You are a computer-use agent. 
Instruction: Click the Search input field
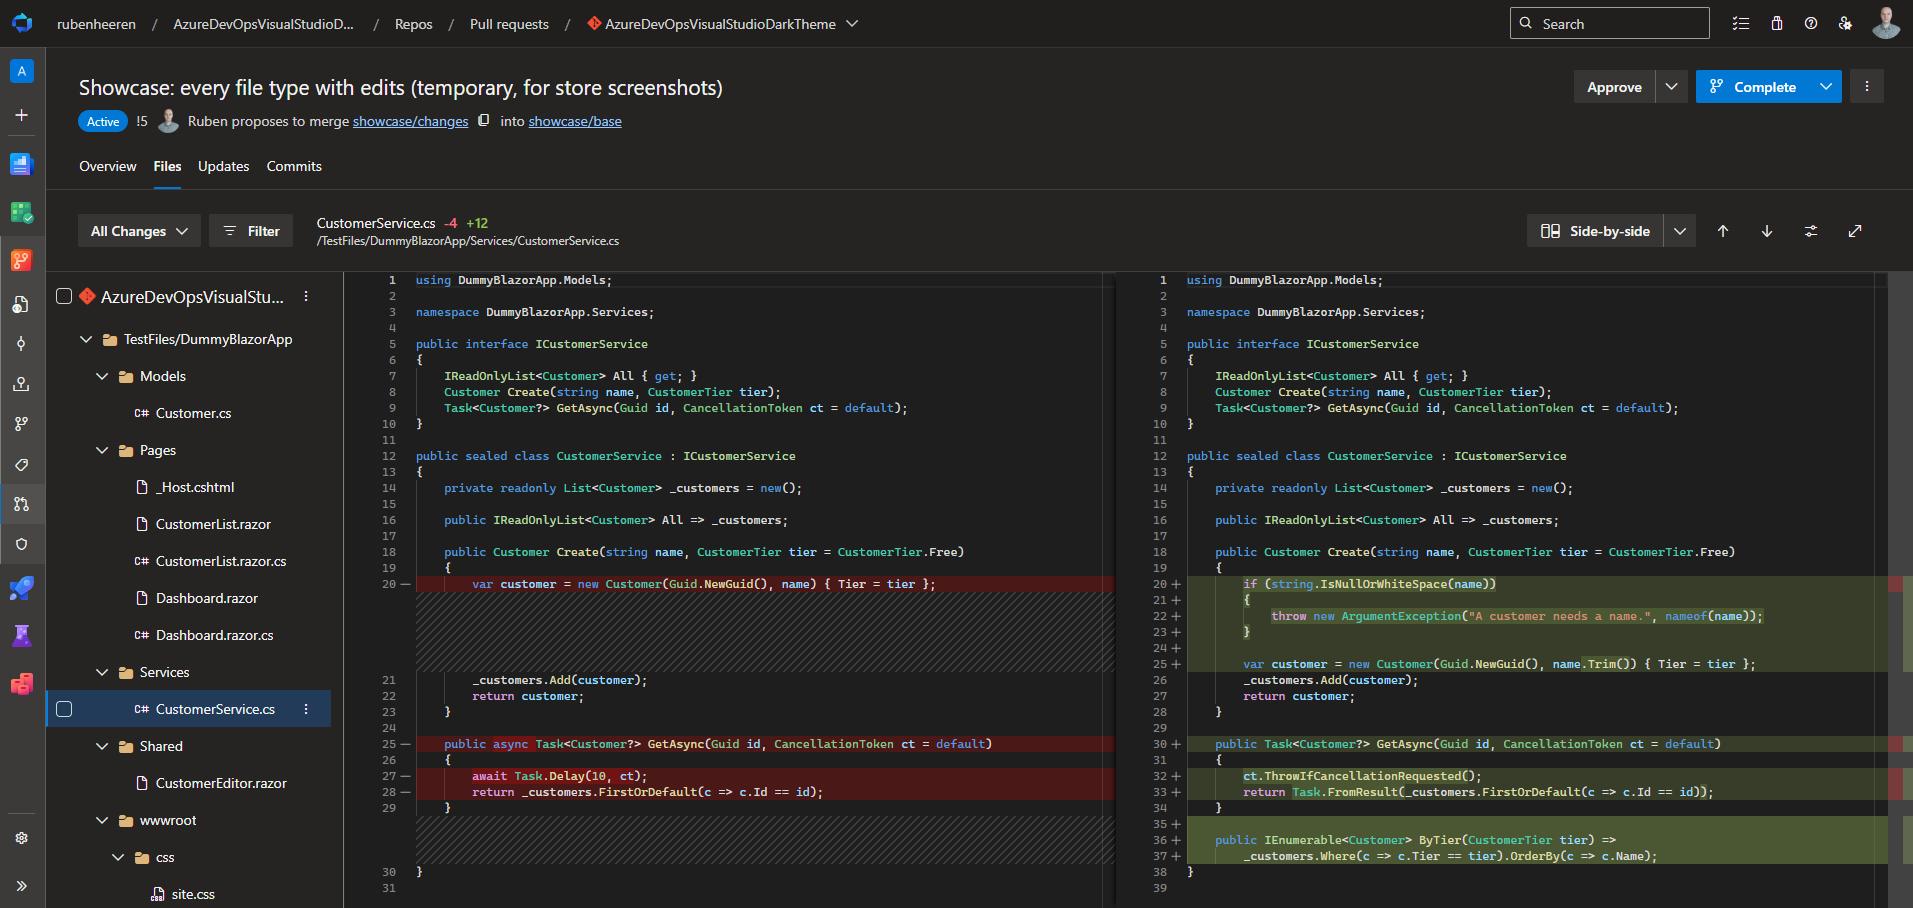tap(1610, 23)
